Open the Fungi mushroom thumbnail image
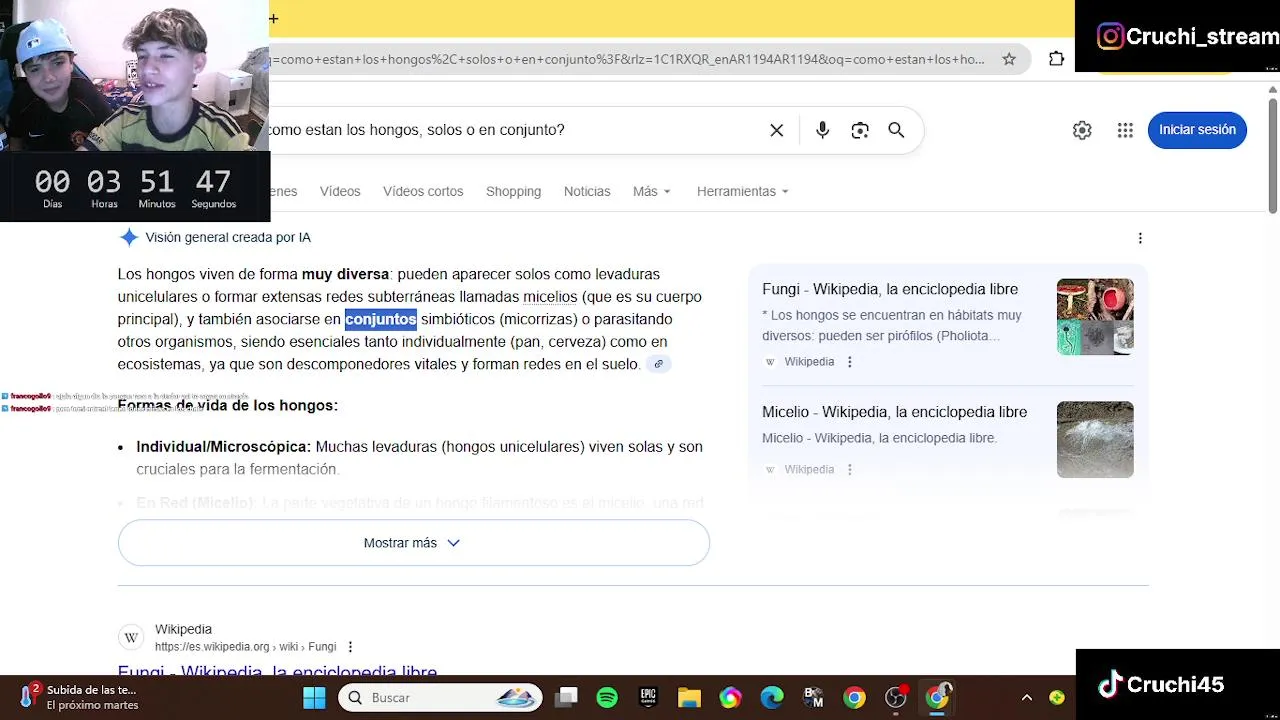The width and height of the screenshot is (1280, 720). (x=1095, y=316)
